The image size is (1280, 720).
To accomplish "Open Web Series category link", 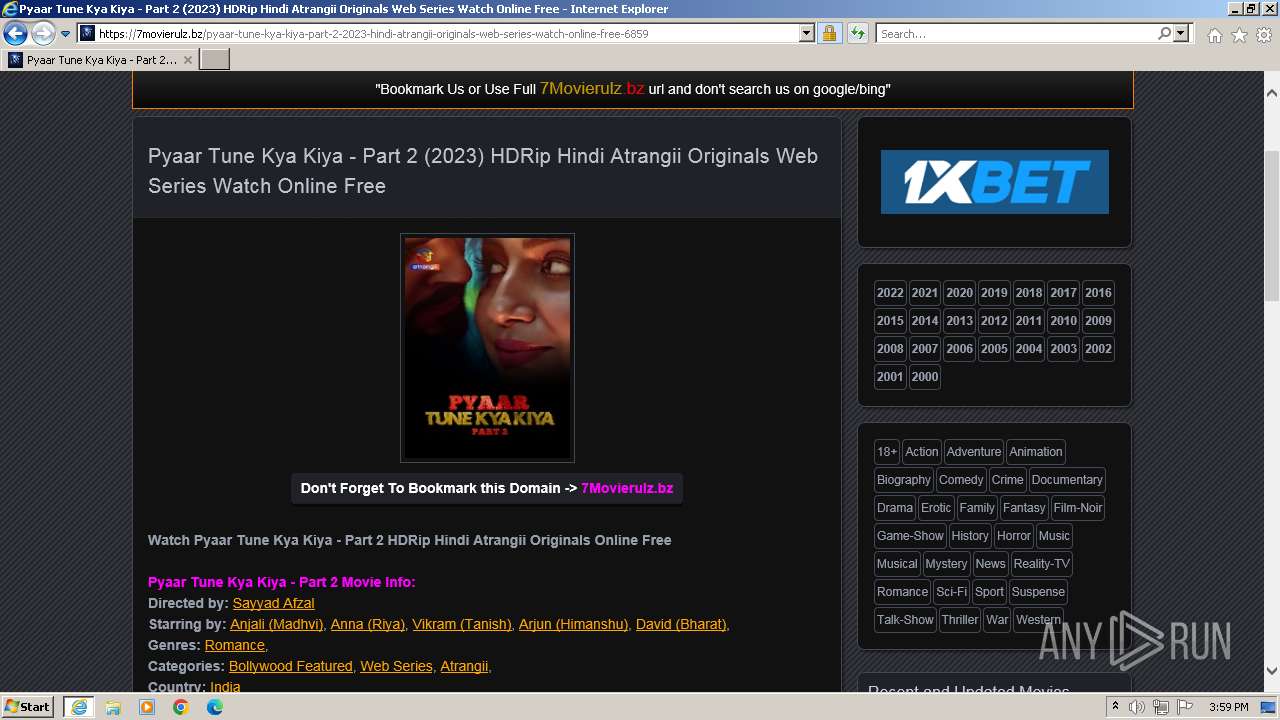I will click(x=396, y=666).
